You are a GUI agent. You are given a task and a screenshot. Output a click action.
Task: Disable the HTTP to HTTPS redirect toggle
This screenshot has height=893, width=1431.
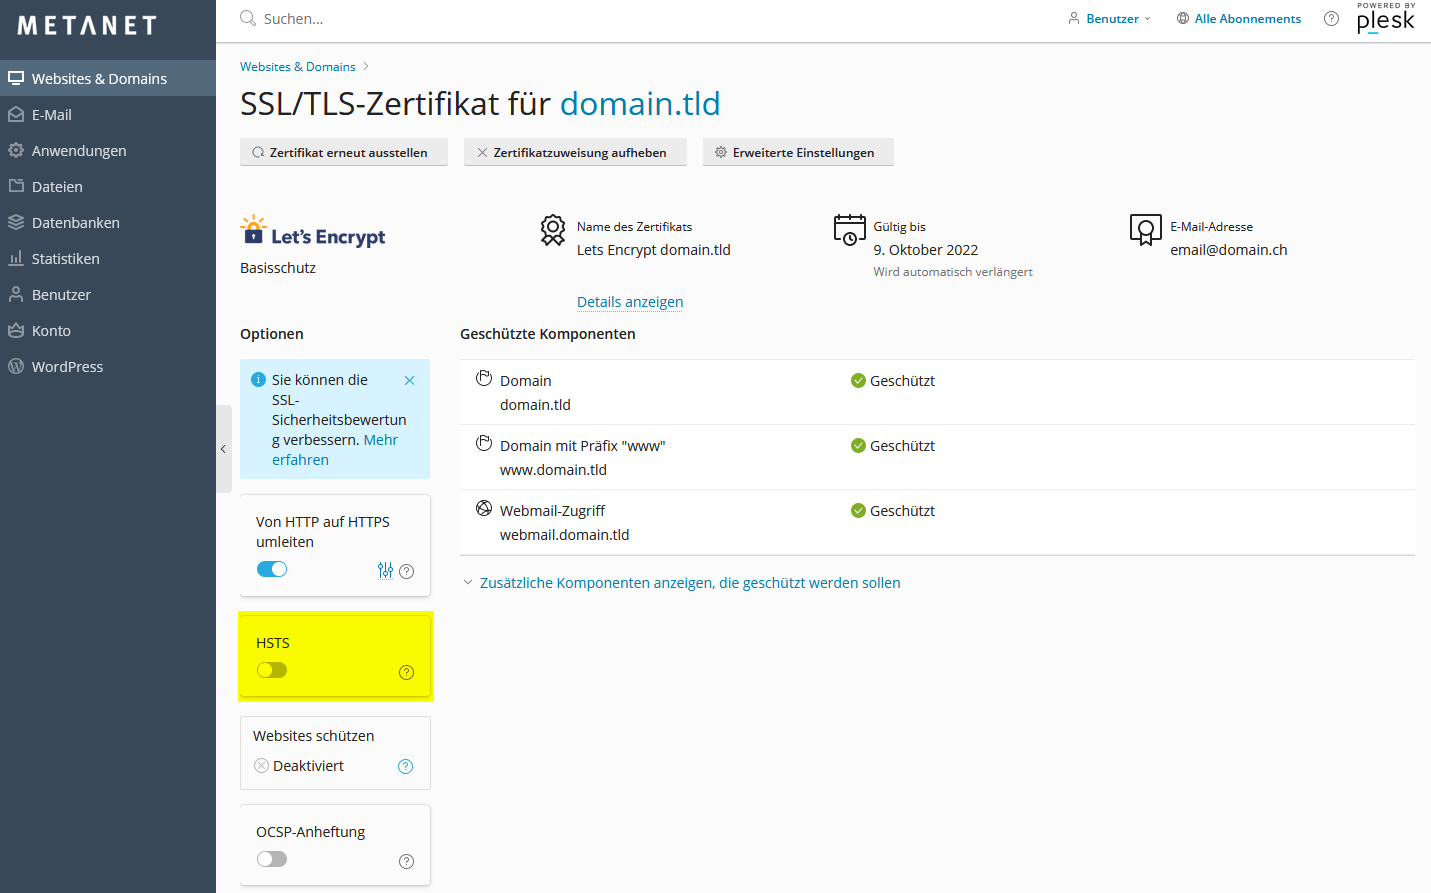tap(272, 569)
